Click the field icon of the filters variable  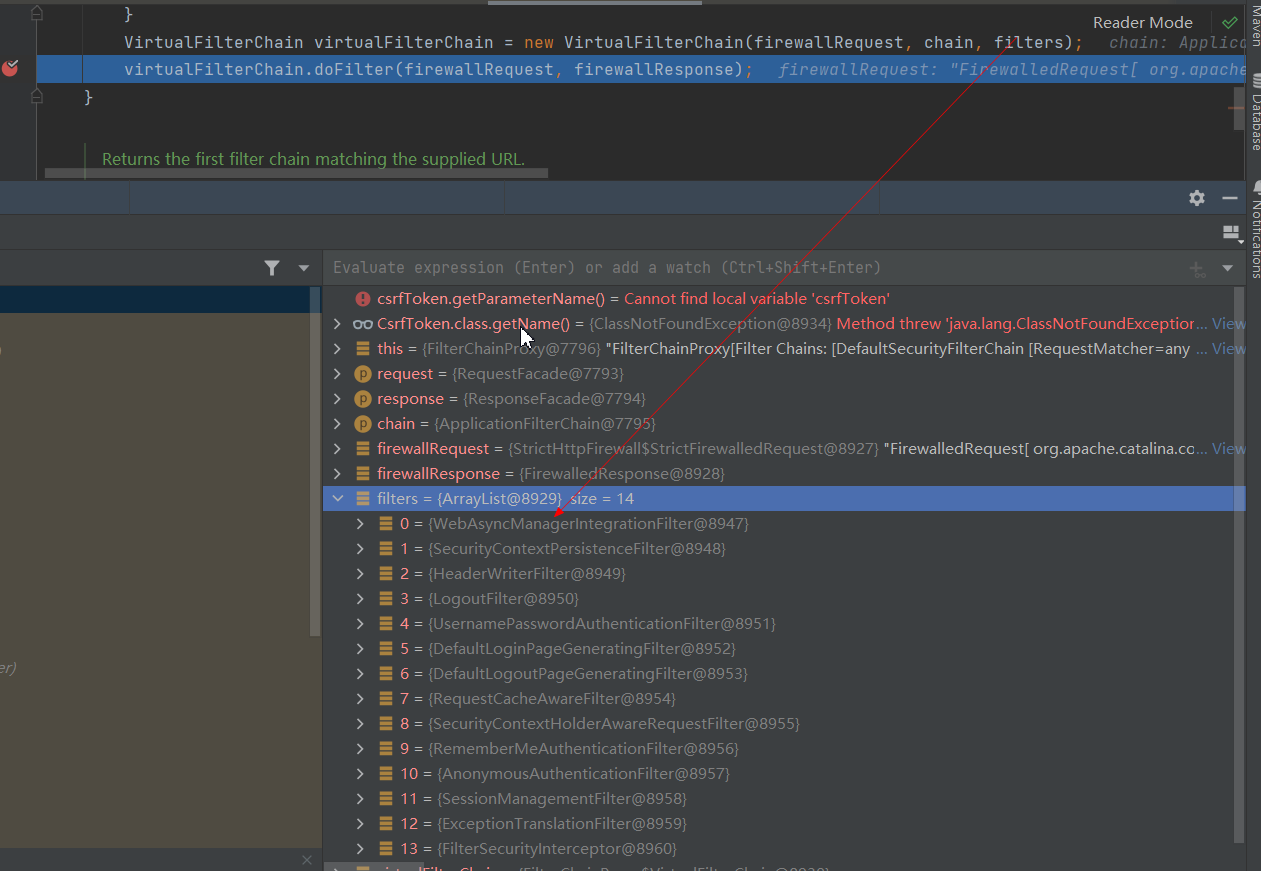click(363, 498)
